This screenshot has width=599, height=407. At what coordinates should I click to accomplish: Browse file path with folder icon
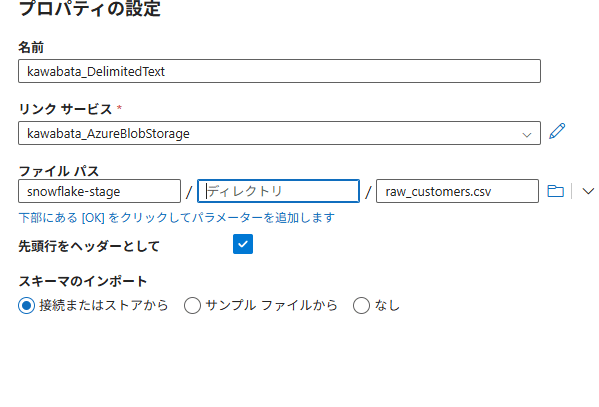pyautogui.click(x=555, y=191)
